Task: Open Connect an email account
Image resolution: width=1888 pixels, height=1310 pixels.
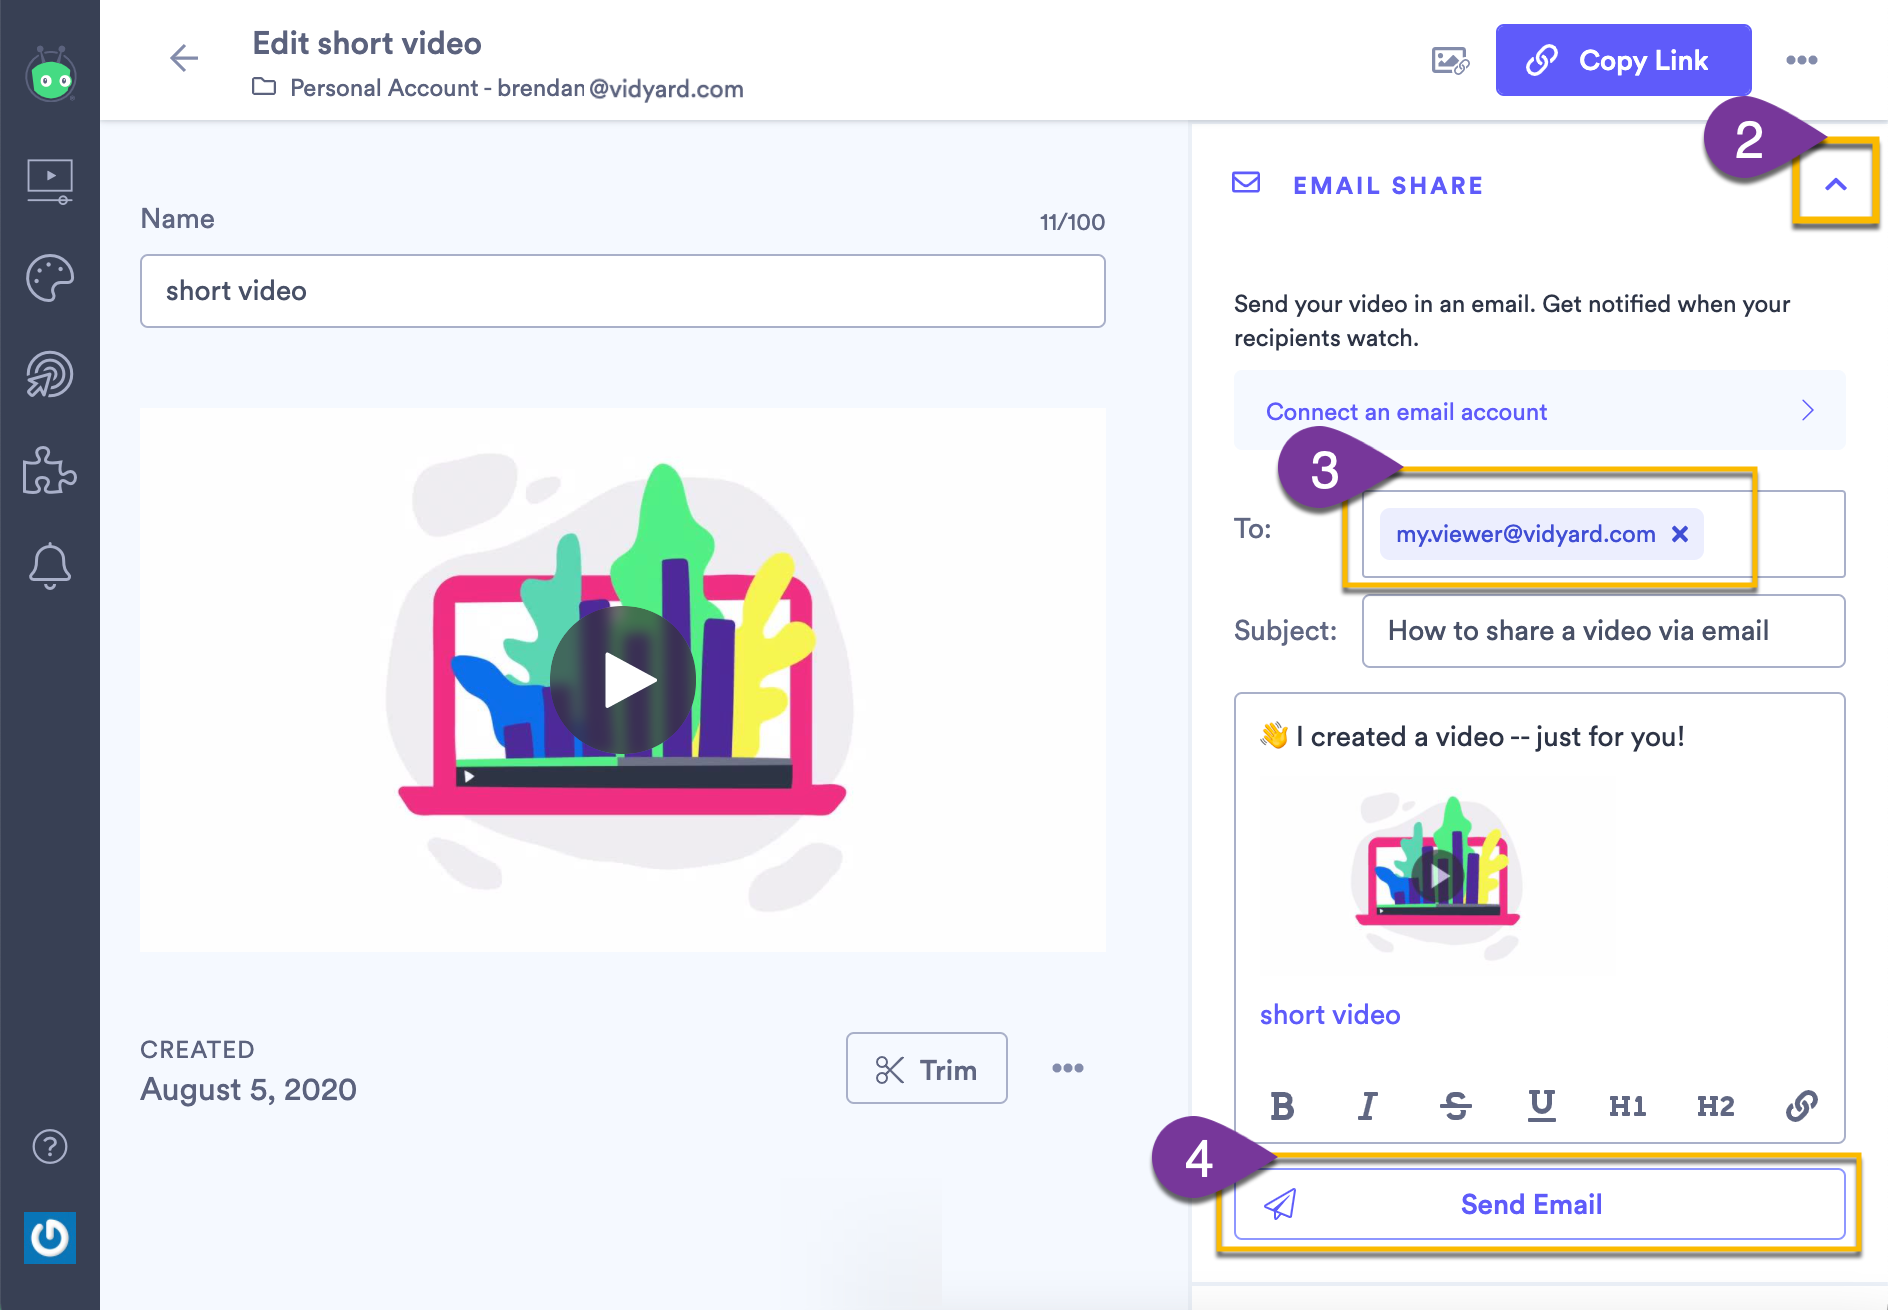Action: (1539, 411)
